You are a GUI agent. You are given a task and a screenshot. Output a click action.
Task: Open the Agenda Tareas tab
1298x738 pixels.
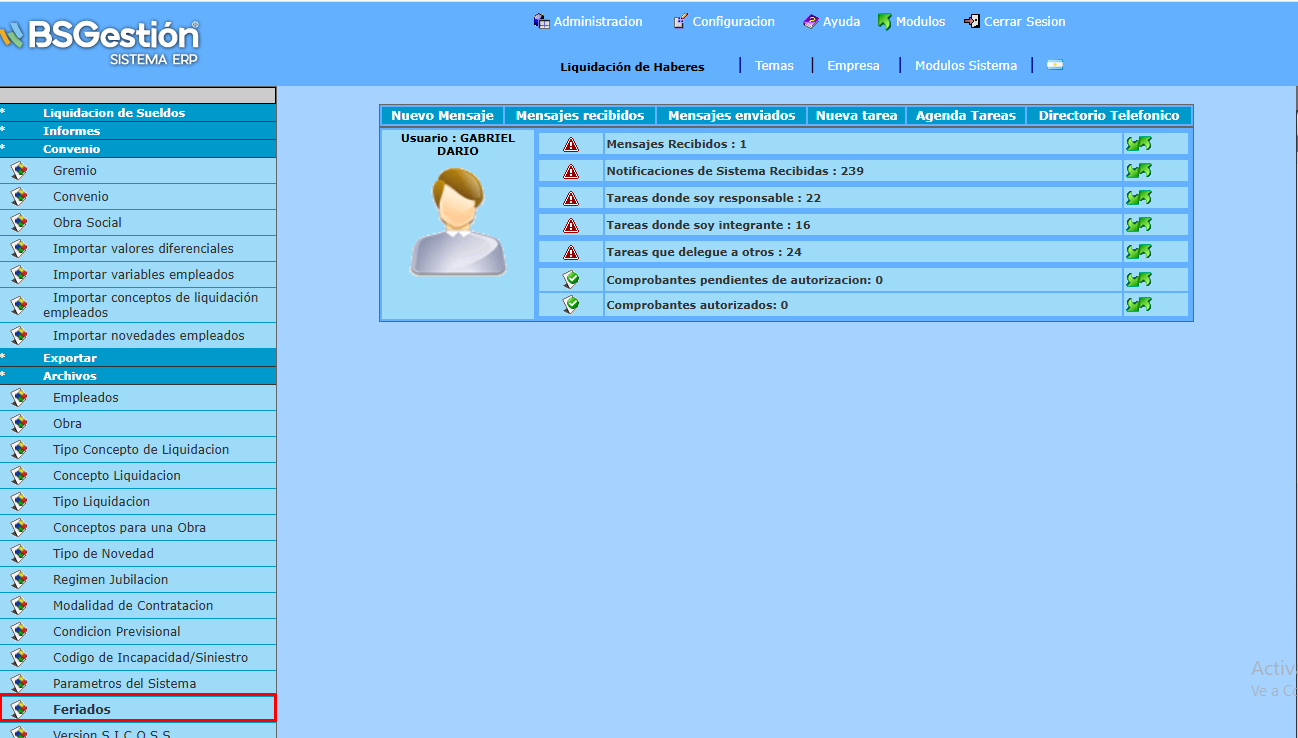(x=966, y=116)
